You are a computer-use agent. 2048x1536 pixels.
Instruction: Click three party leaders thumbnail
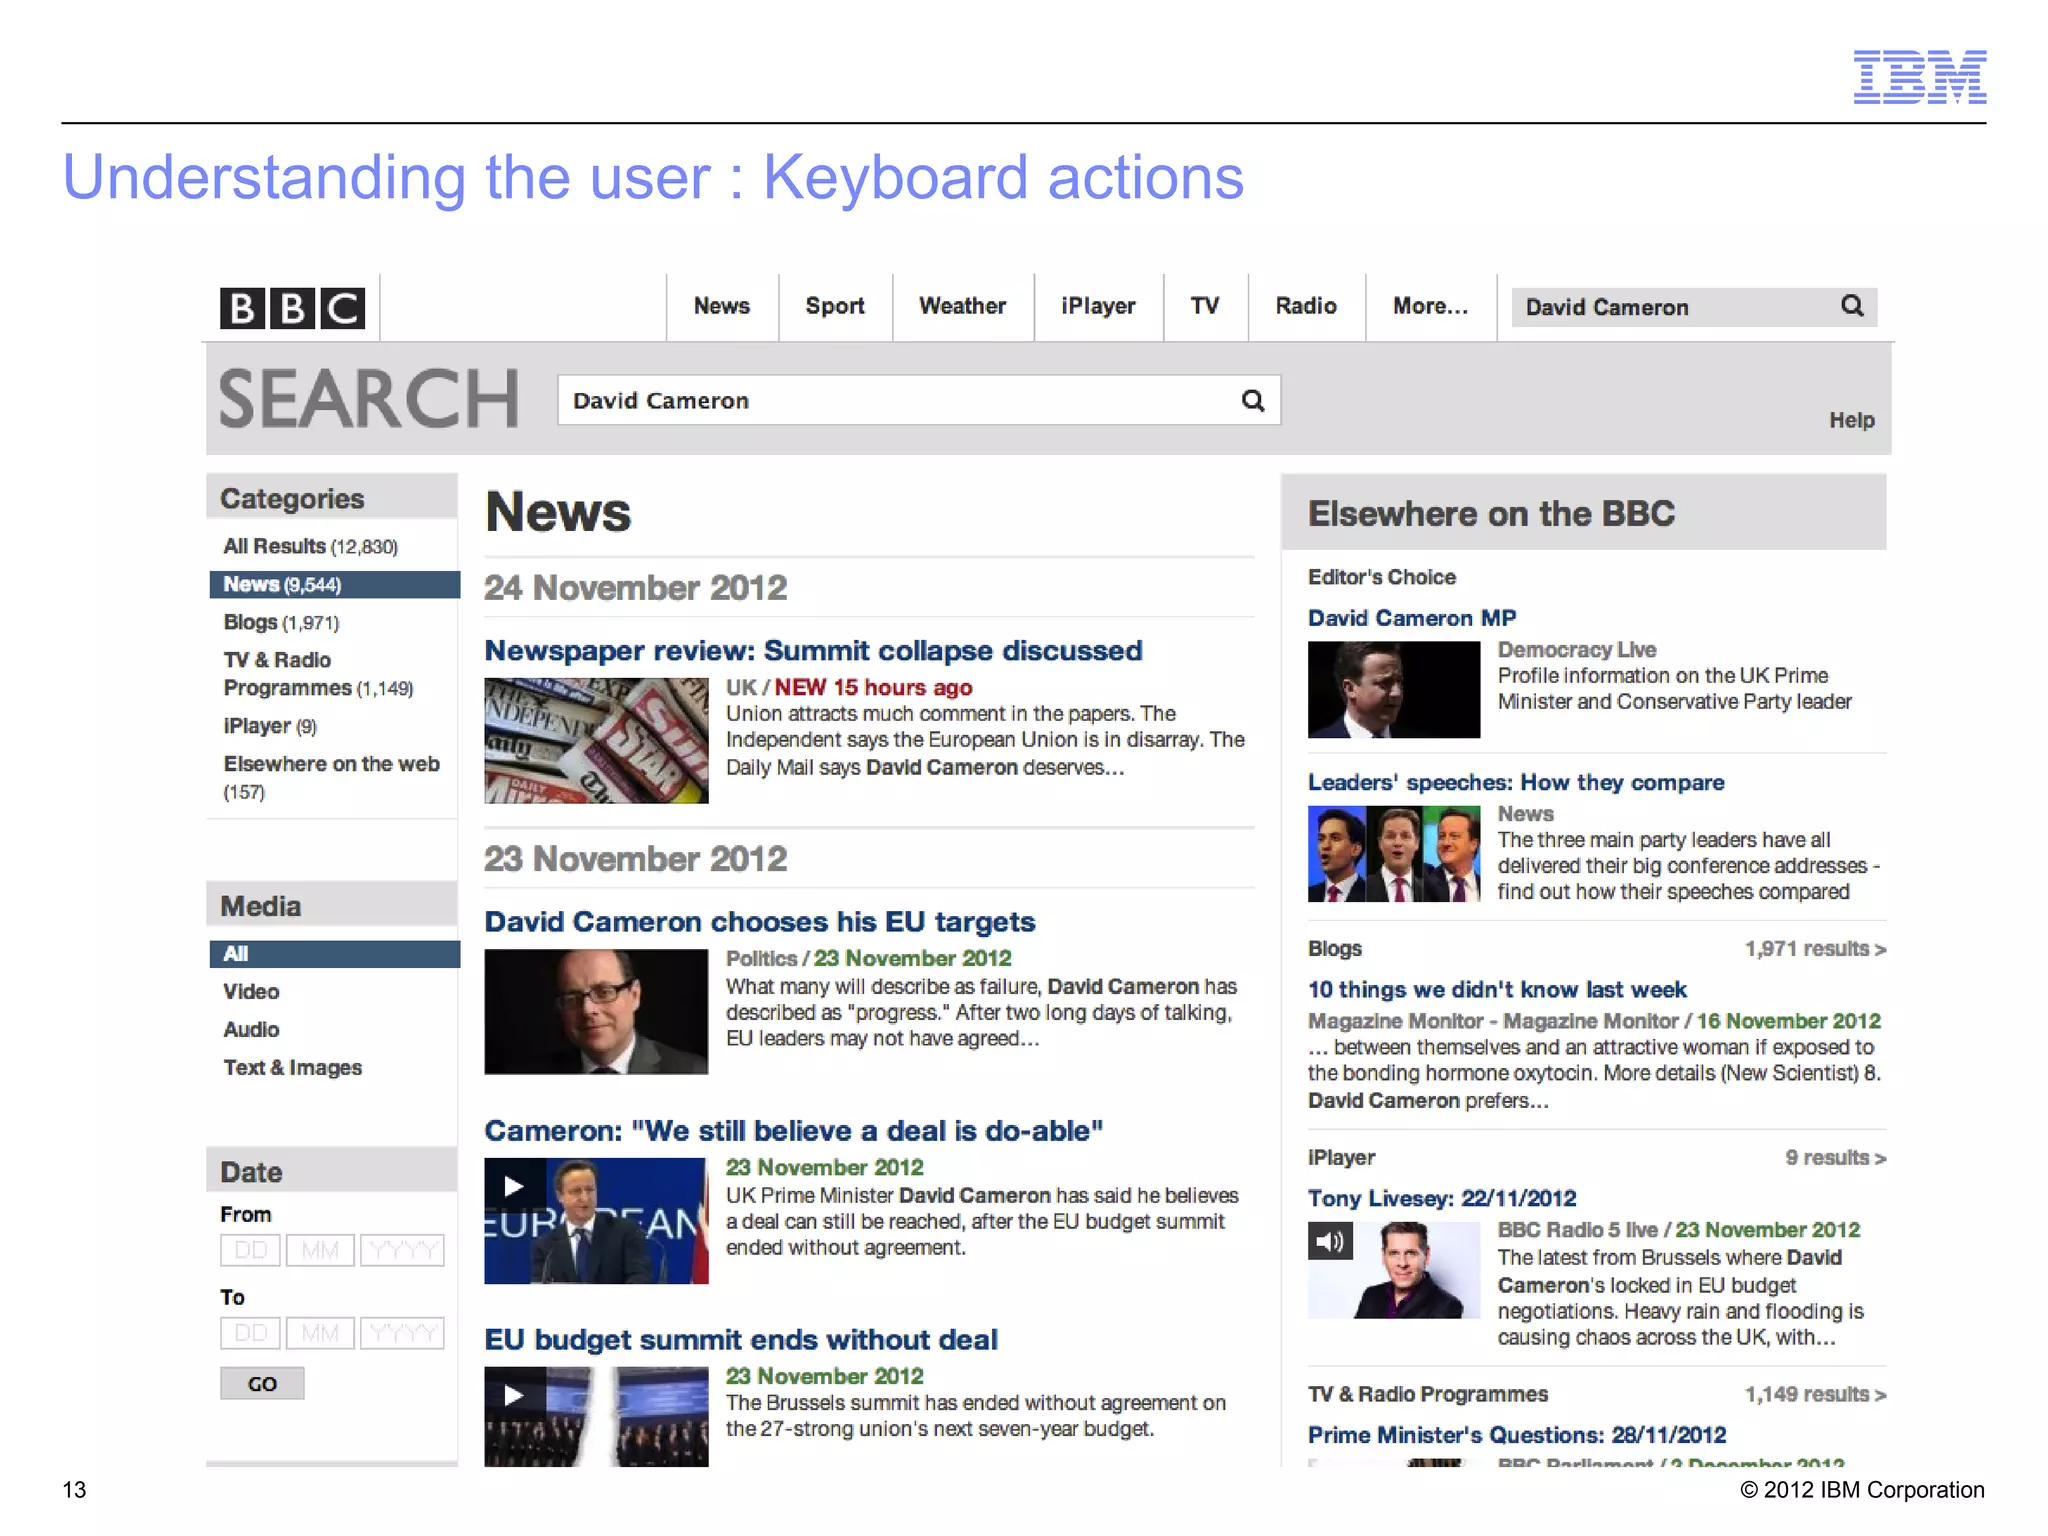tap(1394, 854)
